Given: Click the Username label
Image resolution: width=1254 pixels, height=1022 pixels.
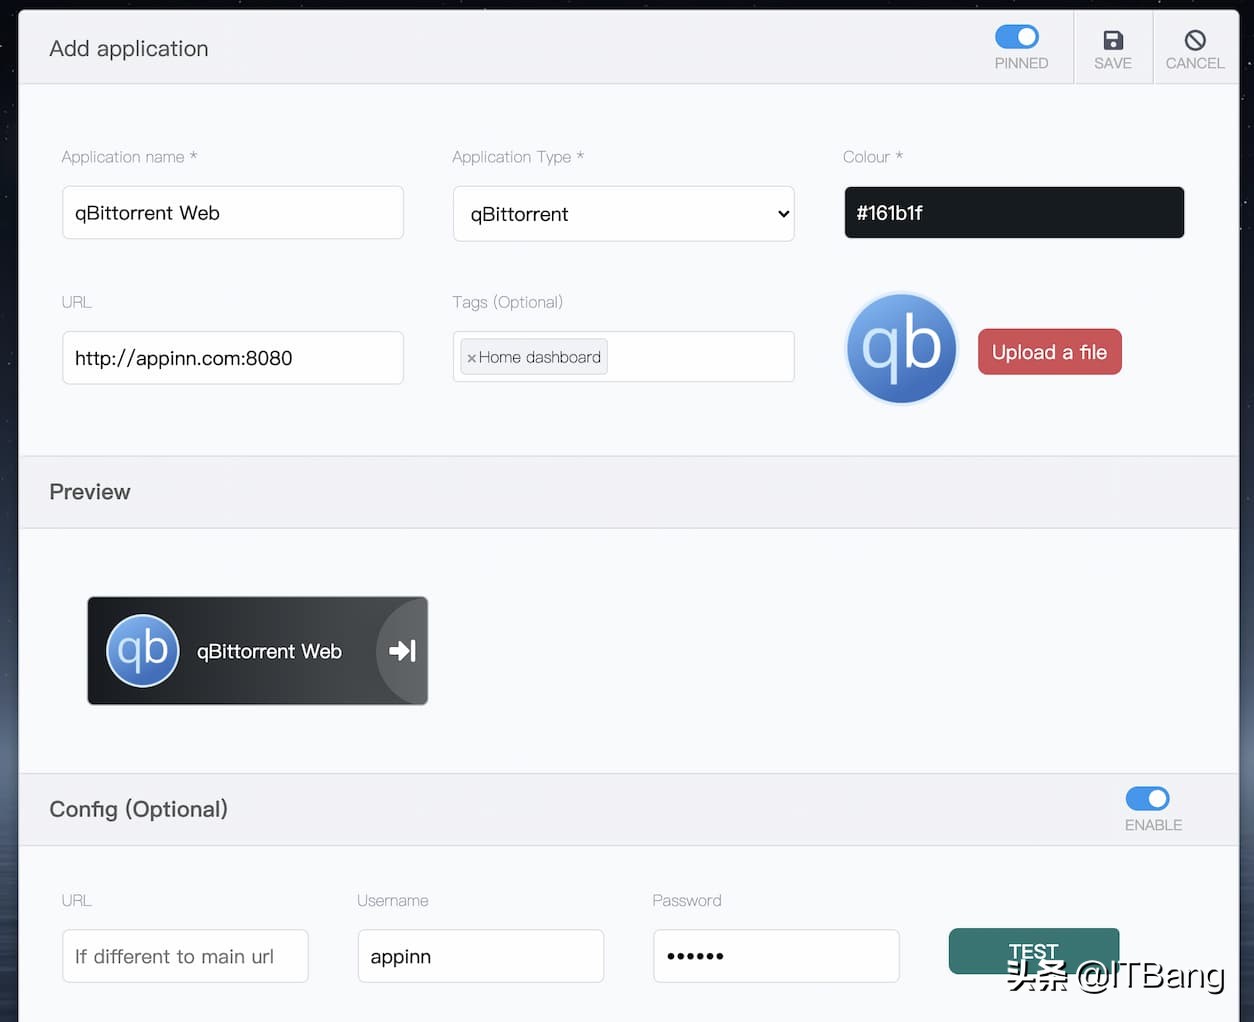Looking at the screenshot, I should 393,901.
